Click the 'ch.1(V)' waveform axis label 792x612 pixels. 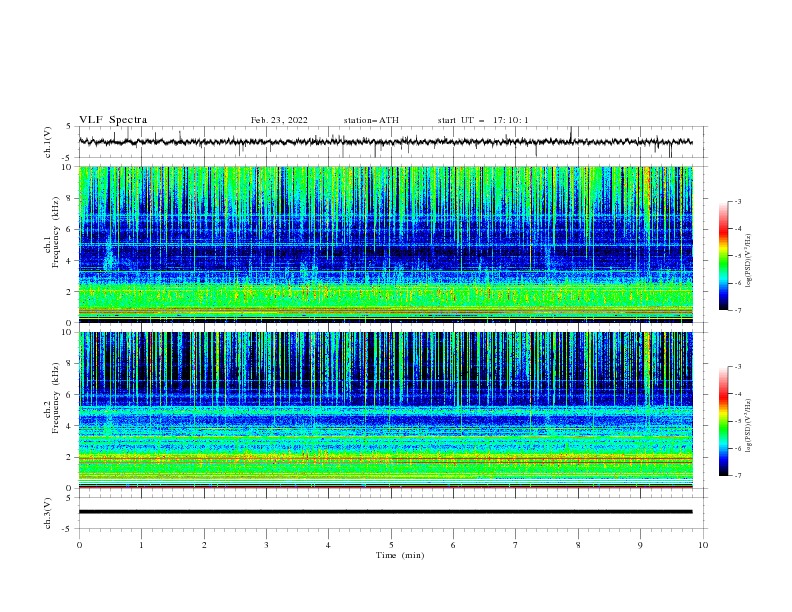48,142
